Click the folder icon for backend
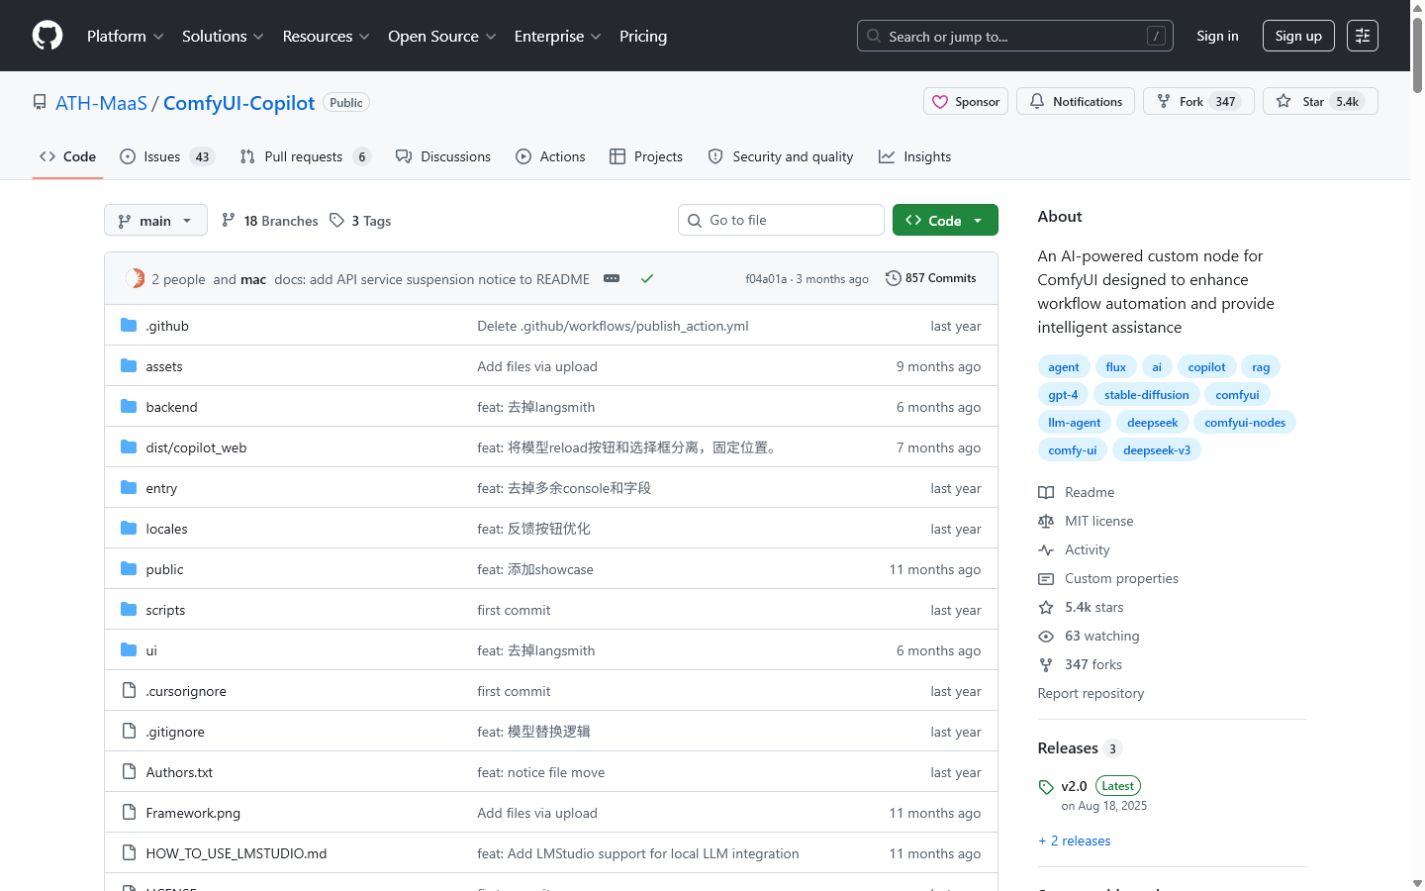 [x=128, y=406]
